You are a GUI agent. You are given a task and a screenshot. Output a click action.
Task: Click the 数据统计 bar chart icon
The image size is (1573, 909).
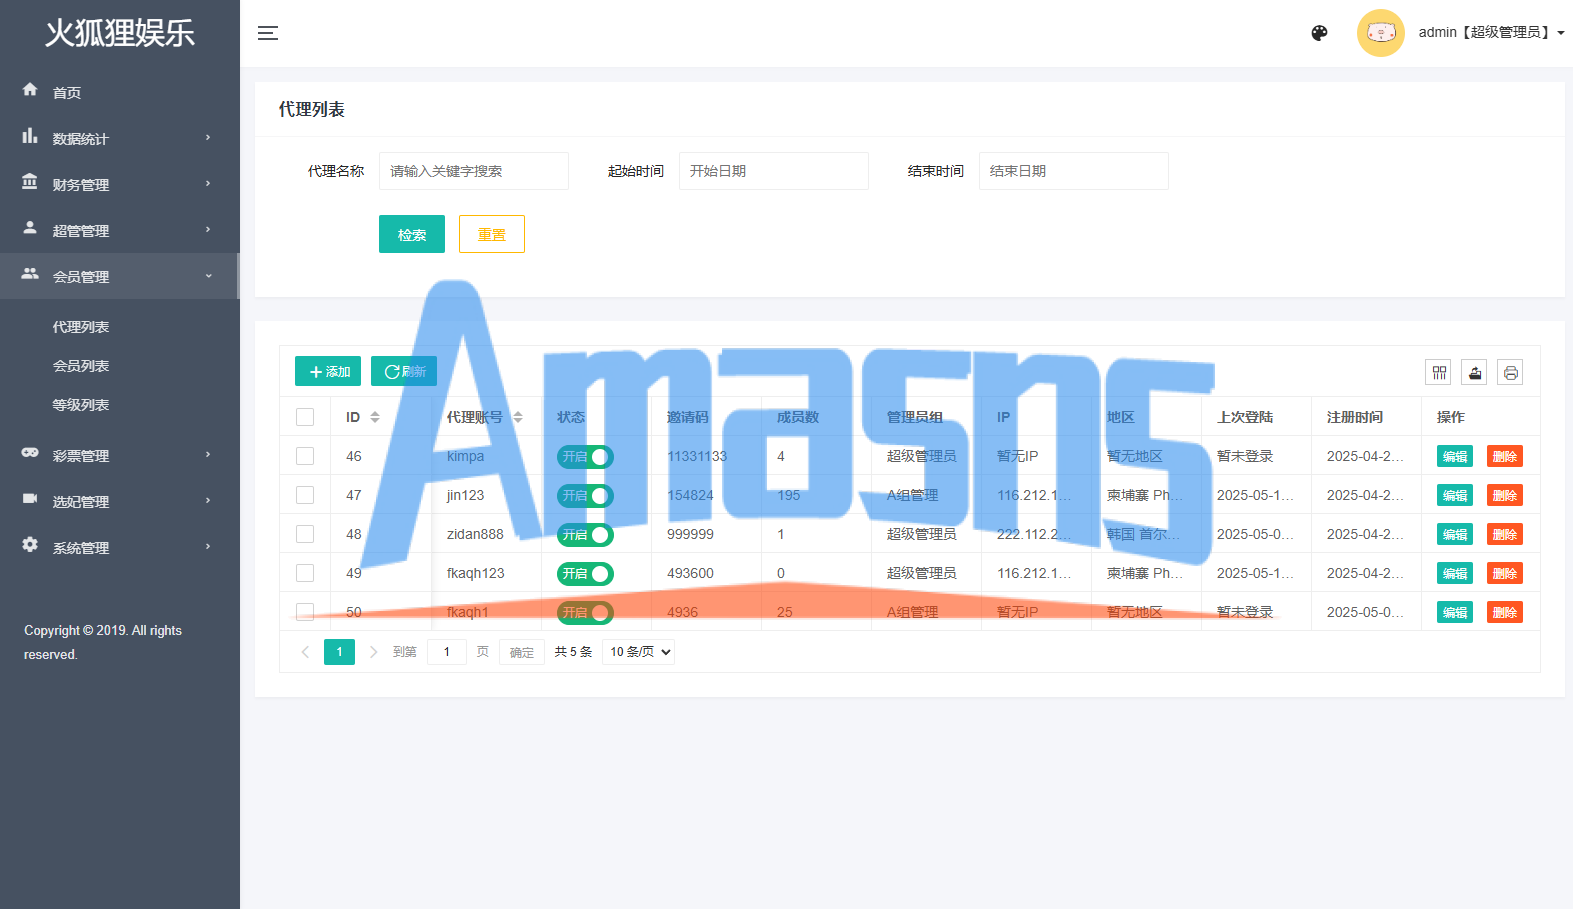tap(30, 136)
